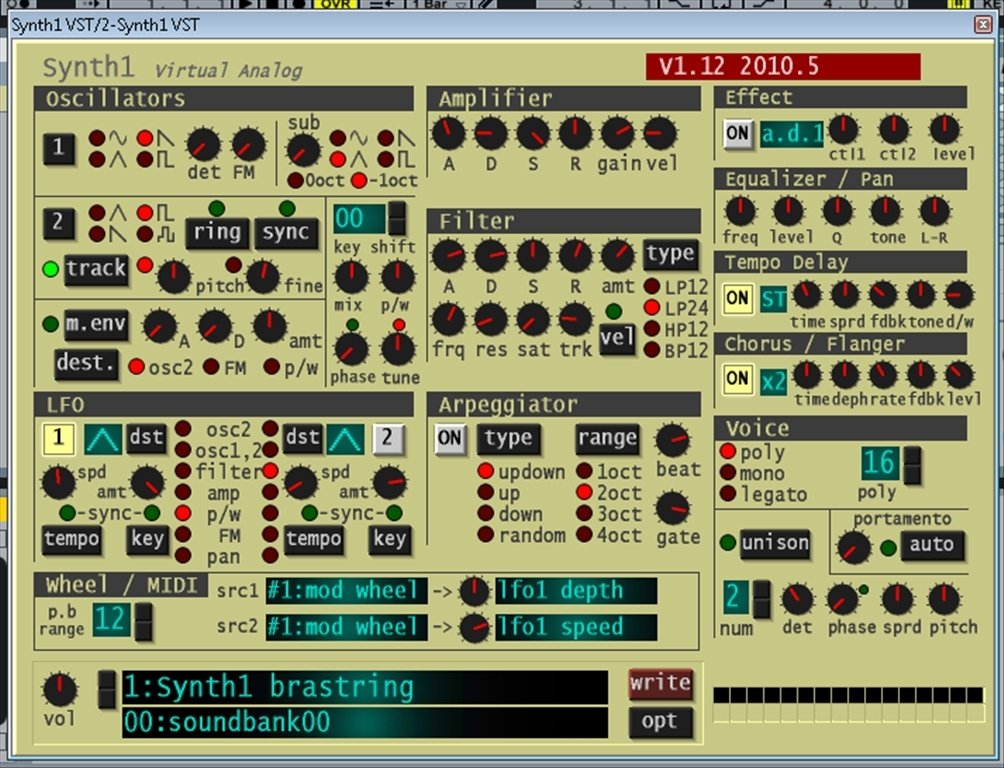Select oscillator 1 square waveform LED
1004x768 pixels.
(x=145, y=159)
